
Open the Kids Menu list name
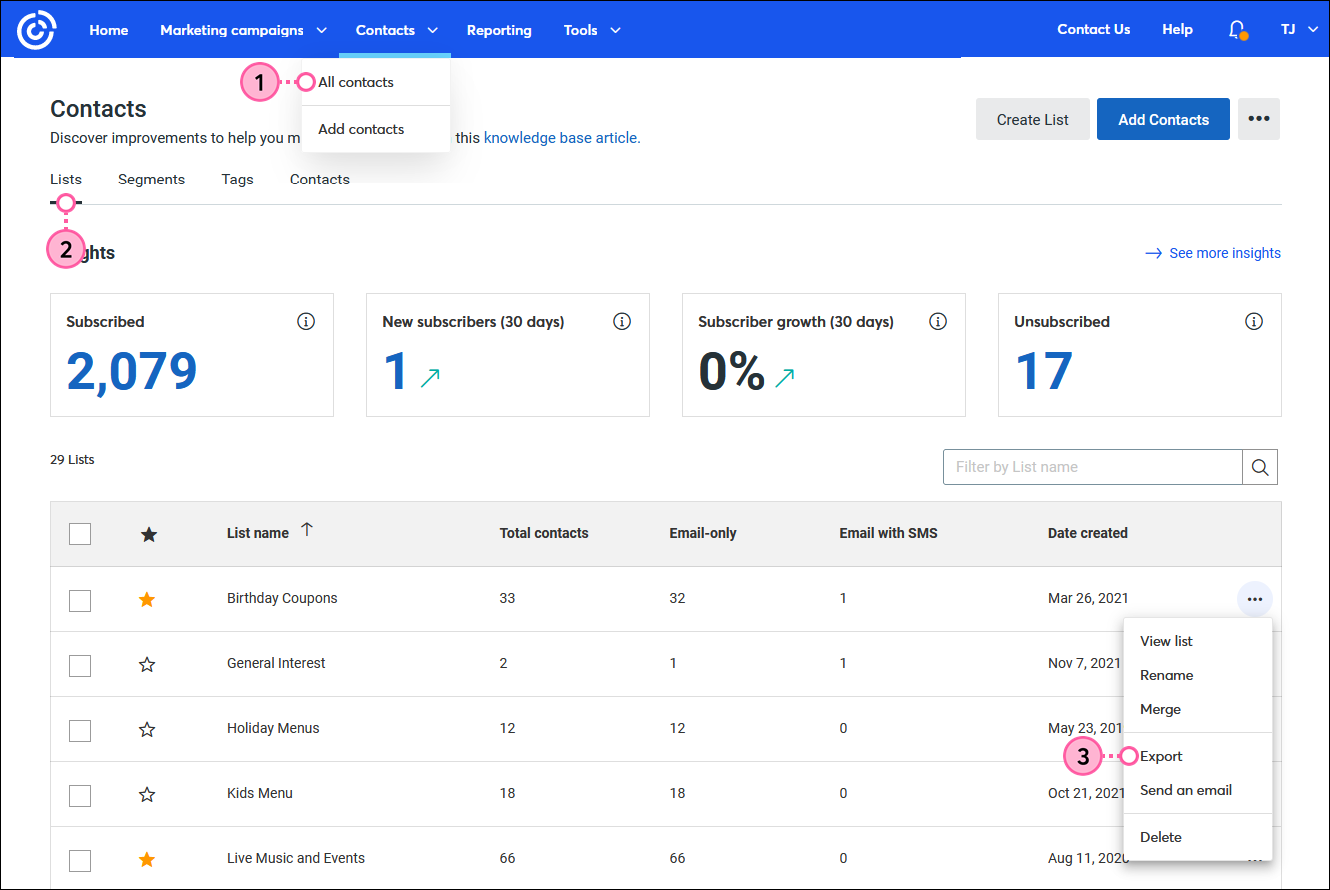[x=260, y=793]
